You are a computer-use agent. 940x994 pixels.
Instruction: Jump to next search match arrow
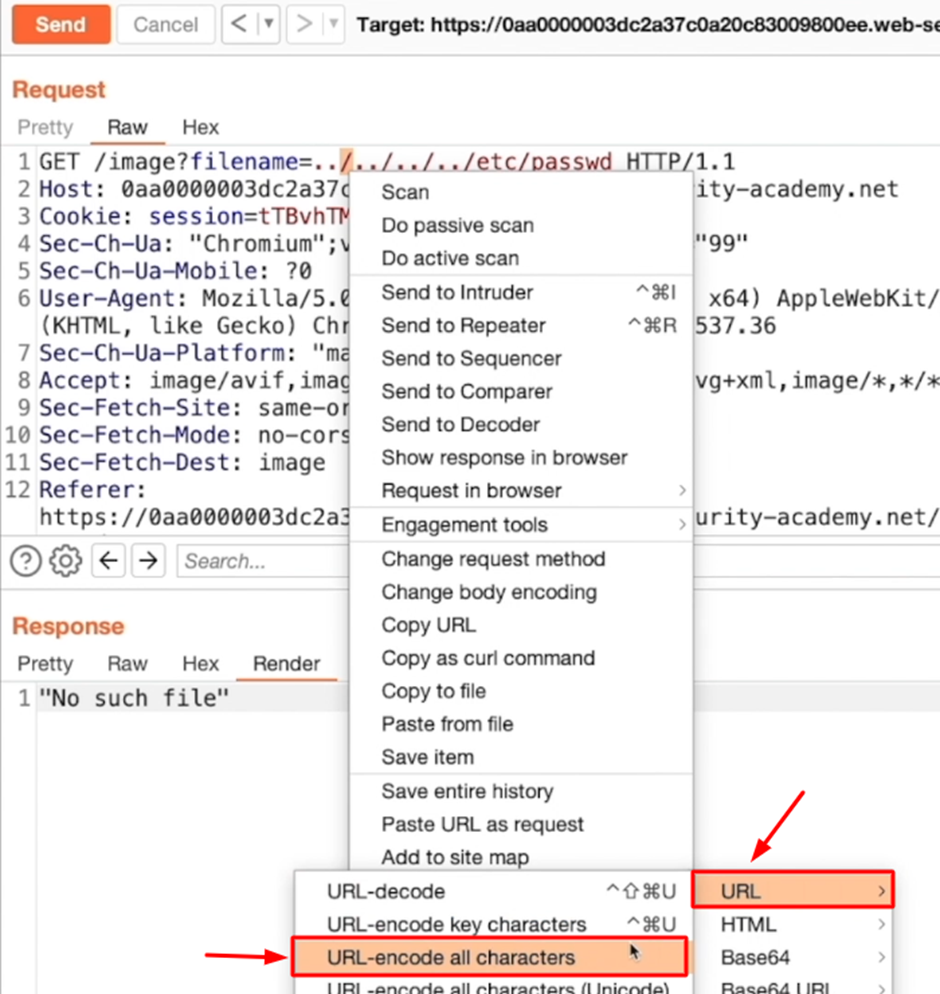click(148, 560)
